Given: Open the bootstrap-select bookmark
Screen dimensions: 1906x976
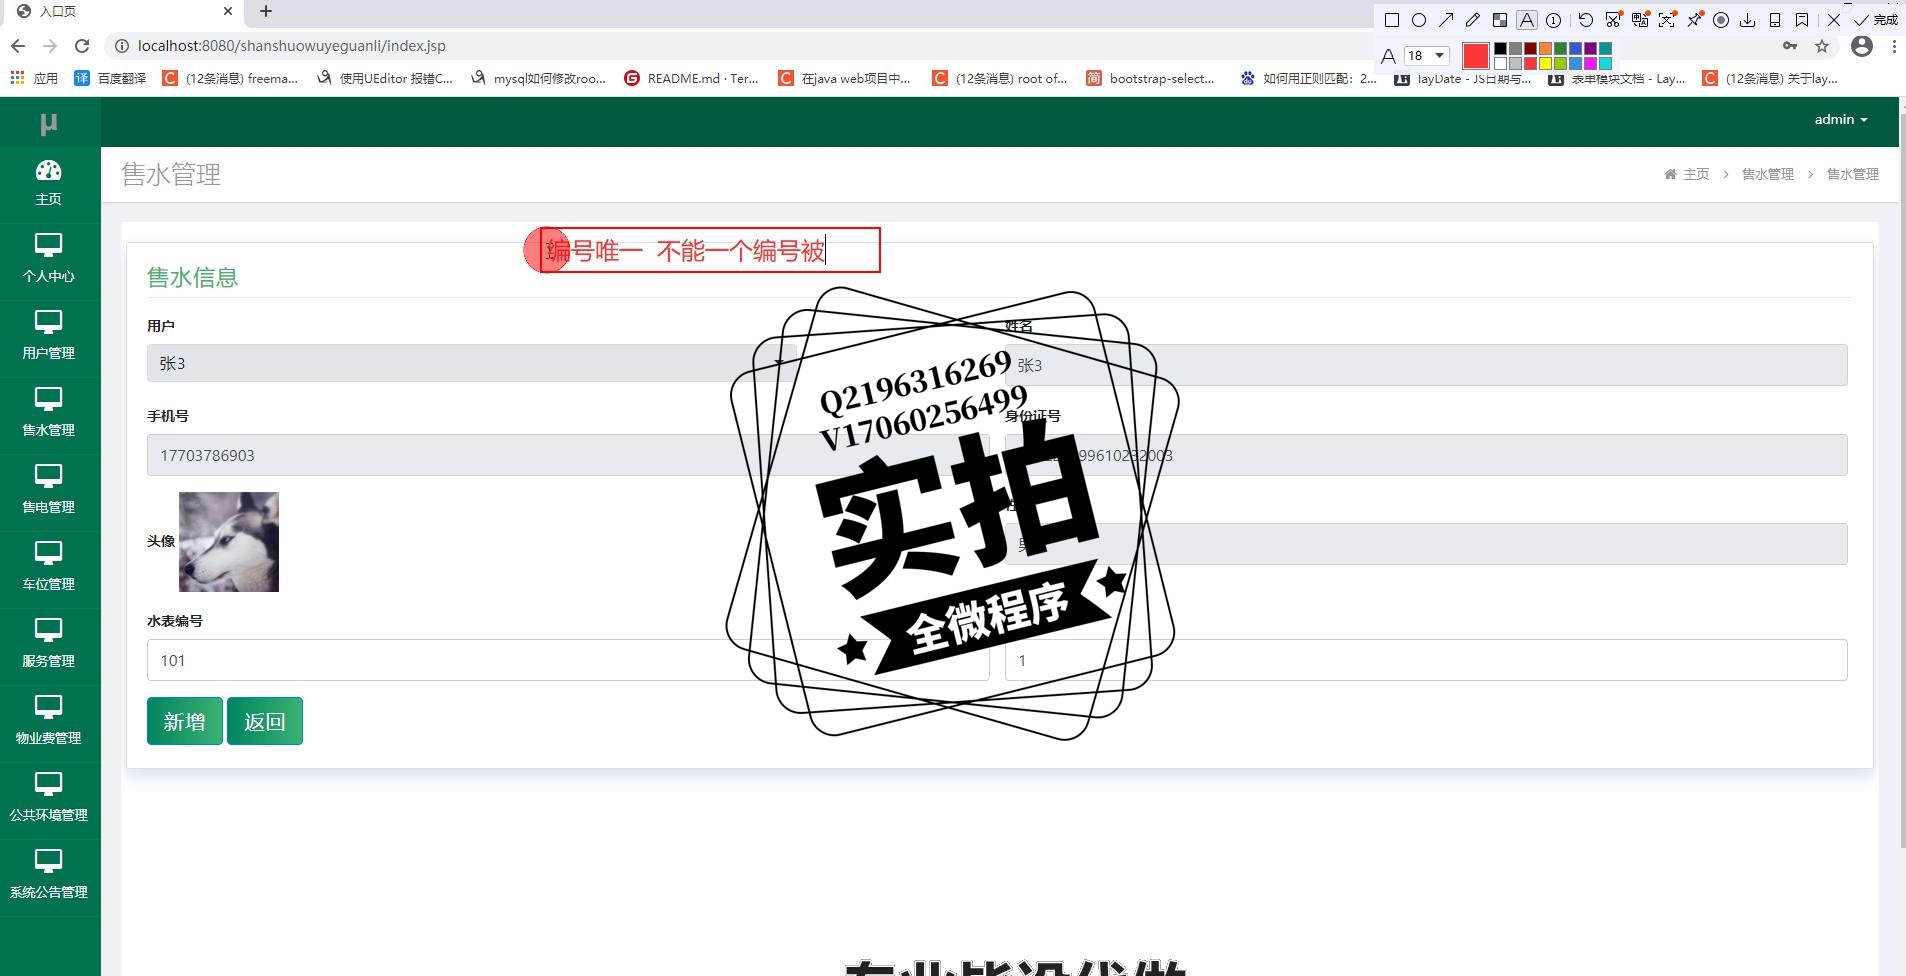Looking at the screenshot, I should (x=1150, y=78).
